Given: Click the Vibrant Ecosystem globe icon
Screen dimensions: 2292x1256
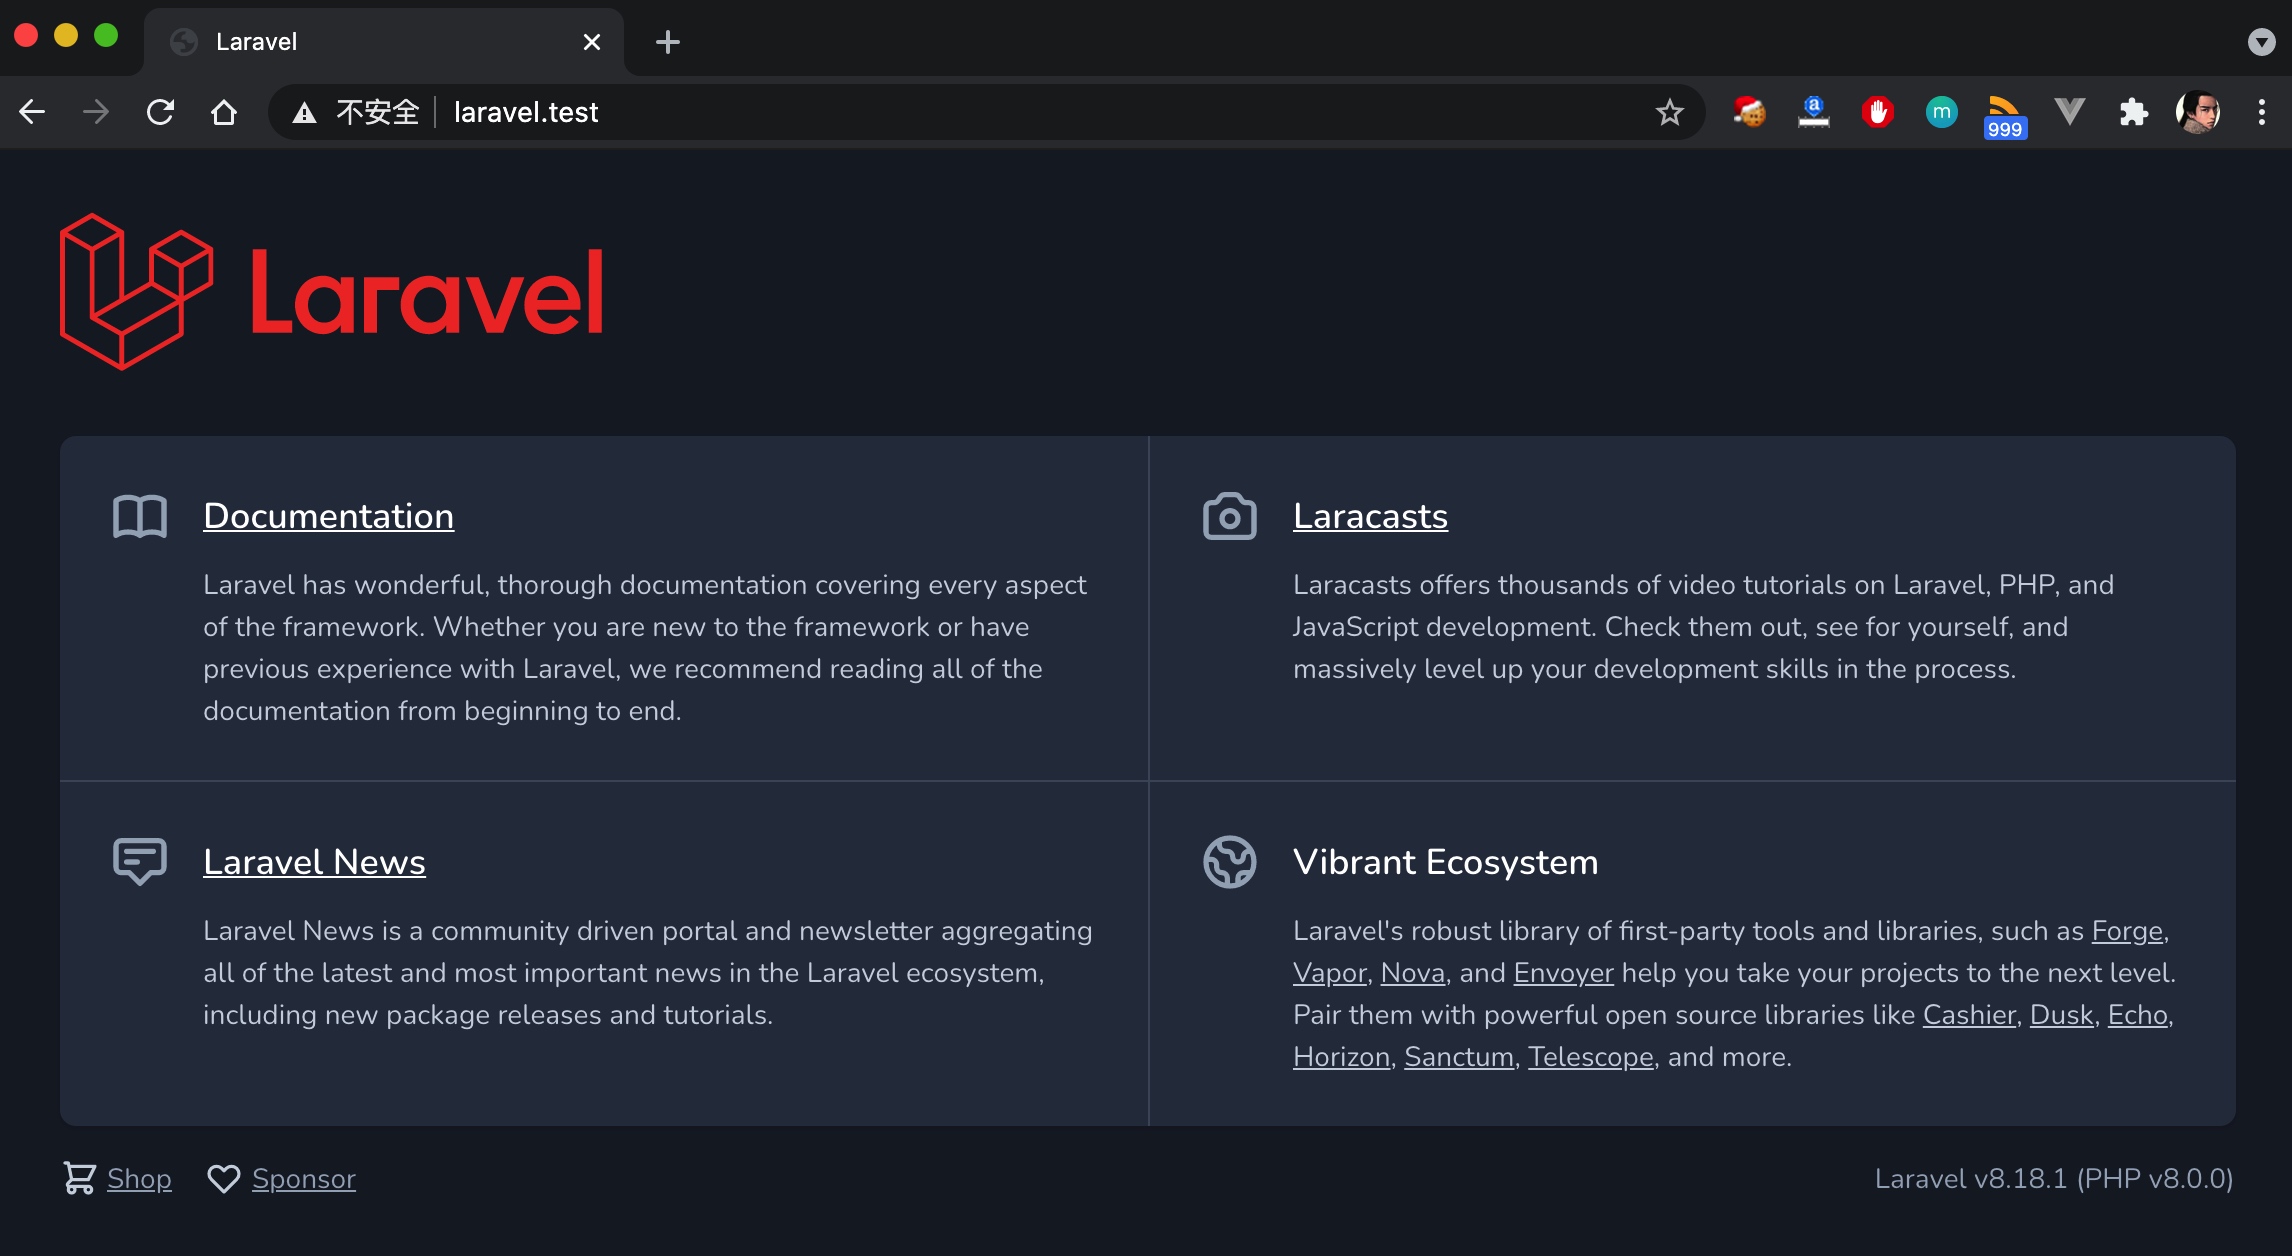Looking at the screenshot, I should 1229,862.
